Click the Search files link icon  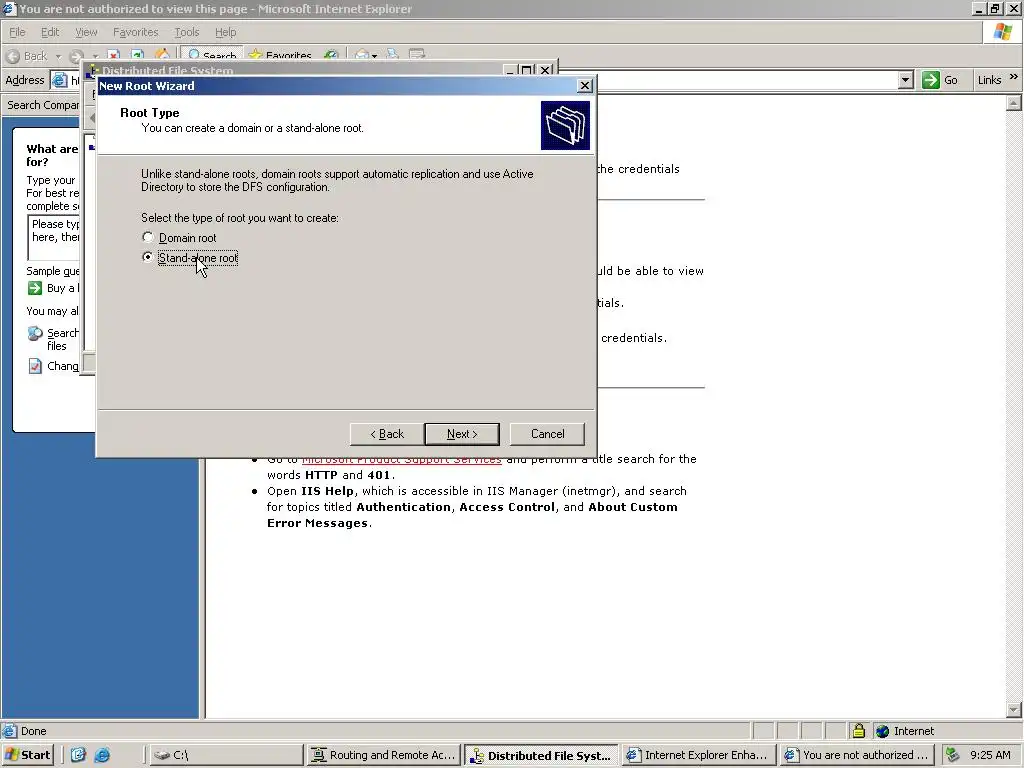[x=35, y=334]
